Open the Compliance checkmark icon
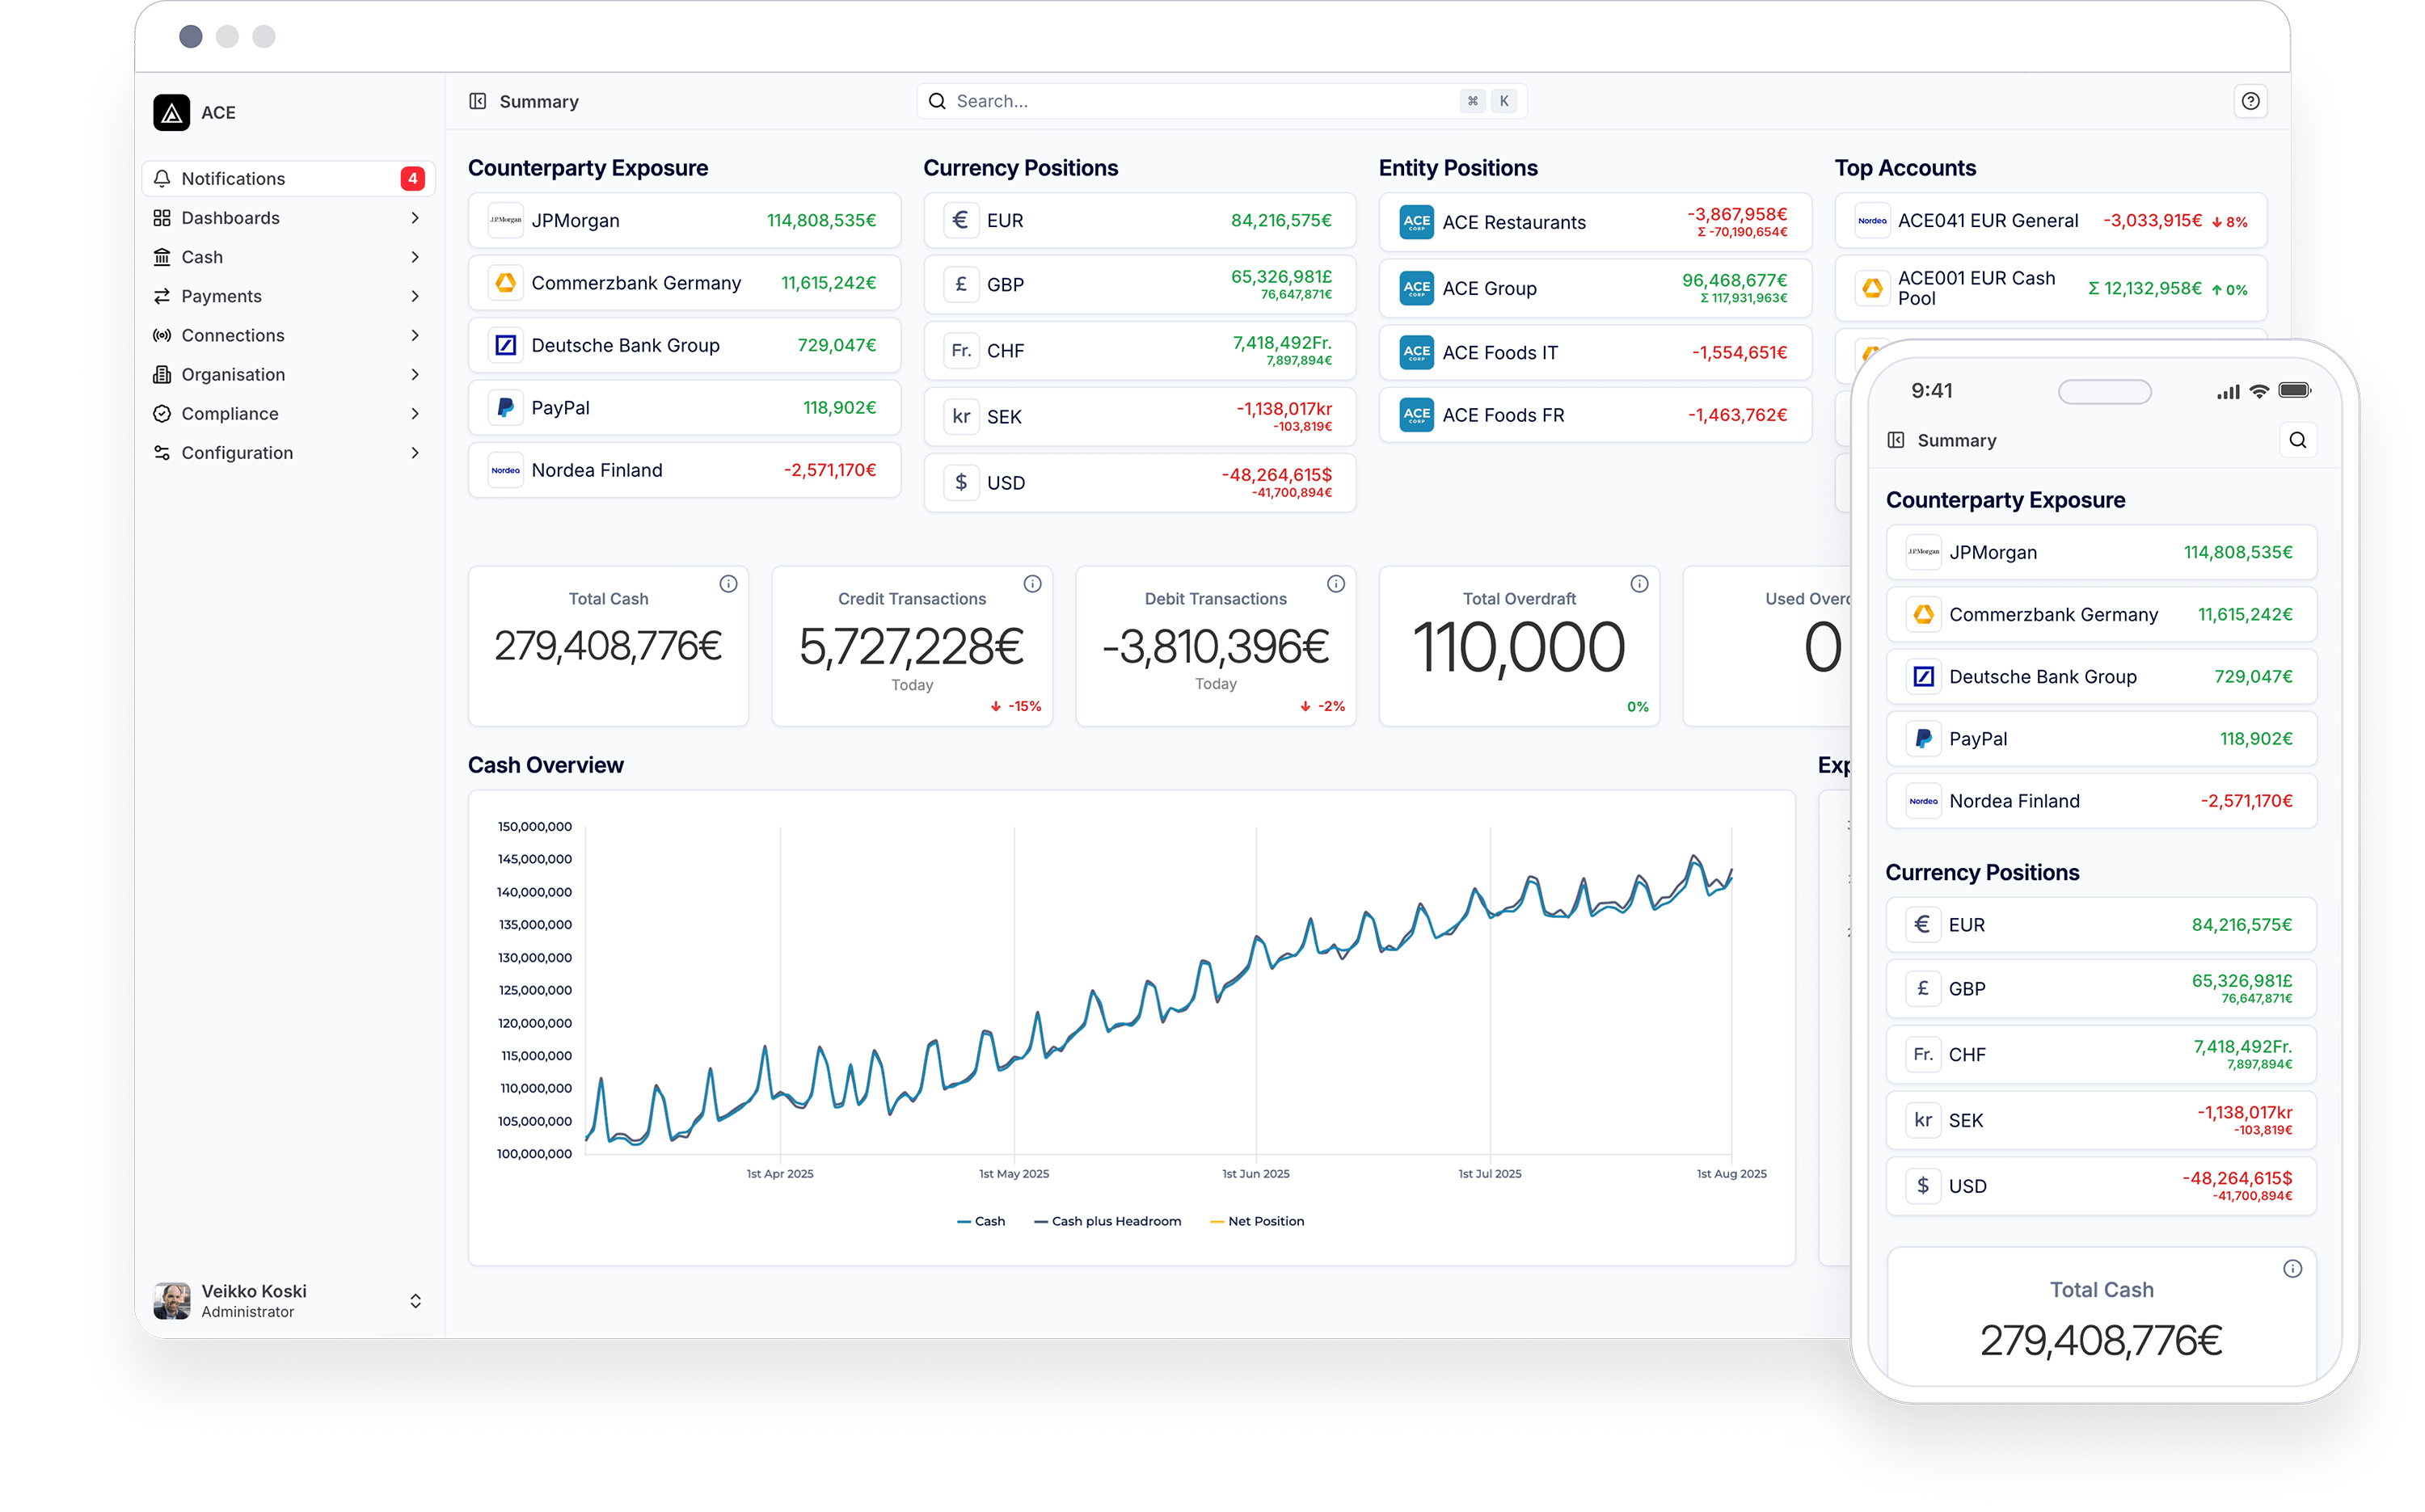Viewport: 2425px width, 1512px height. point(163,413)
